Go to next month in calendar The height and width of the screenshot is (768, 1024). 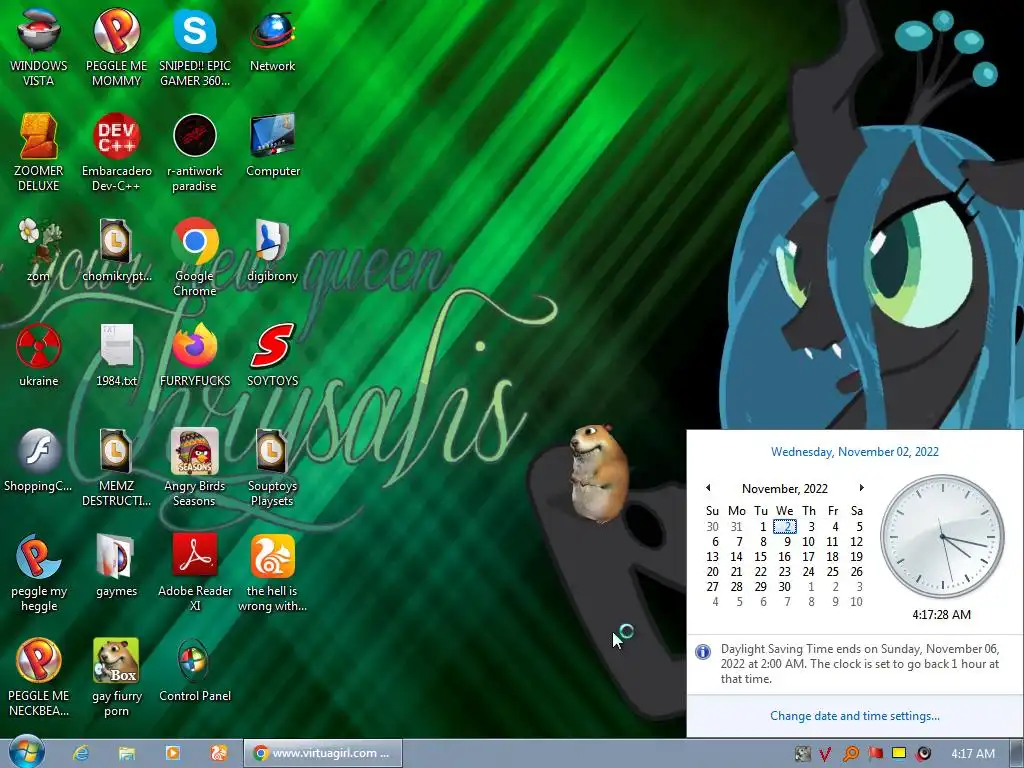[x=861, y=488]
